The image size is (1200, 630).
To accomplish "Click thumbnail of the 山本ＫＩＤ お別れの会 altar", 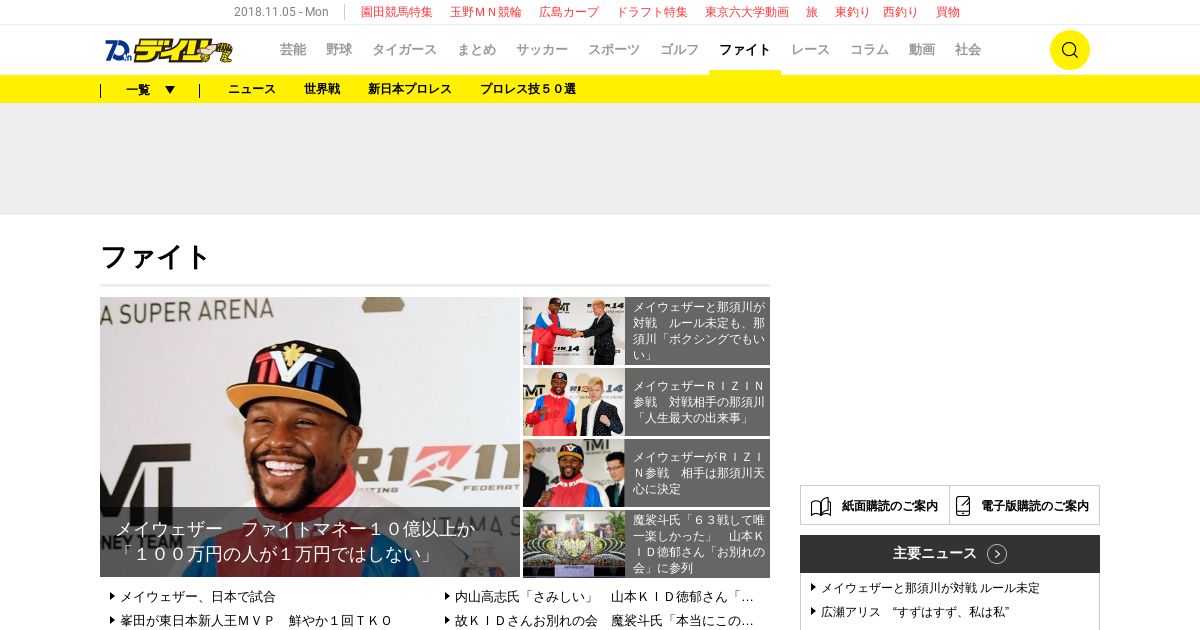I will pyautogui.click(x=574, y=544).
